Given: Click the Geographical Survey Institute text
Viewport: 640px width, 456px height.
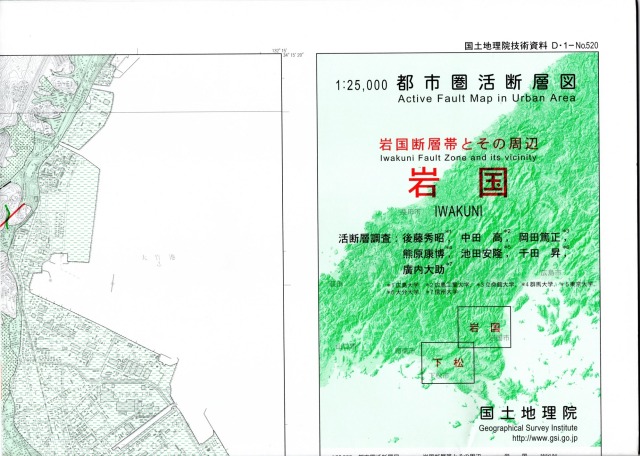Looking at the screenshot, I should click(528, 428).
